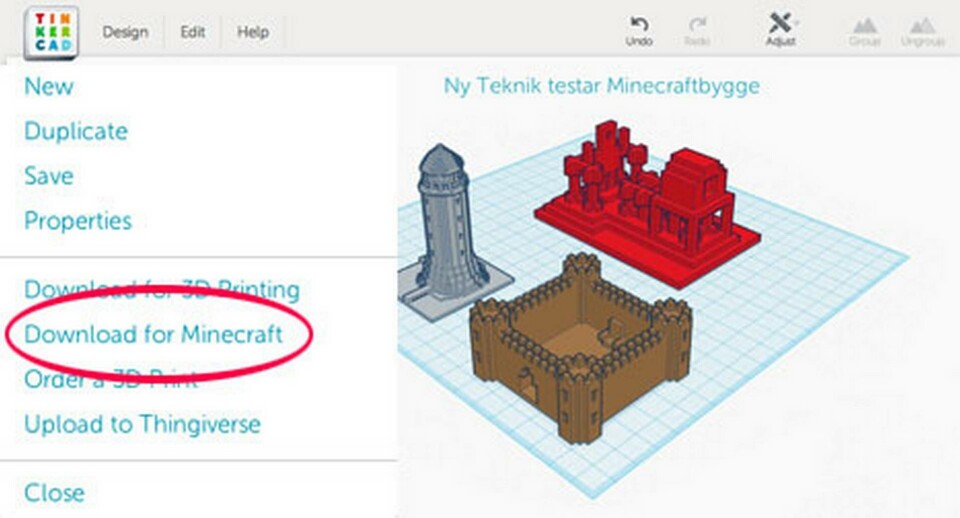
Task: Click Order a 3D Print
Action: 111,379
